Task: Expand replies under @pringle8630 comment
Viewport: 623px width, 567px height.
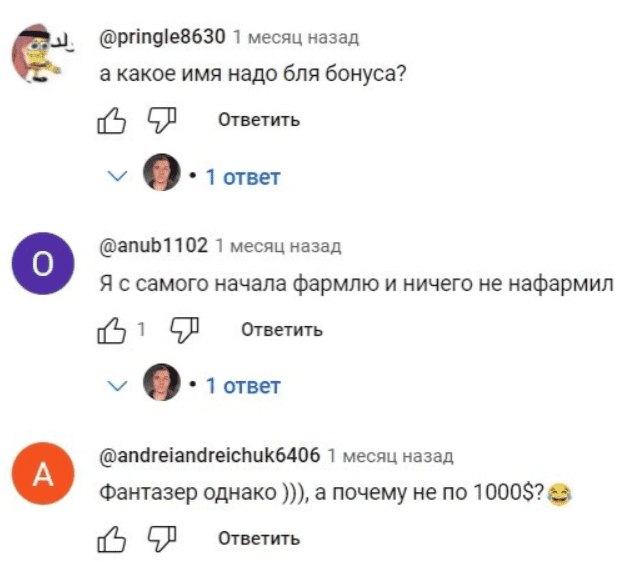Action: click(x=242, y=177)
